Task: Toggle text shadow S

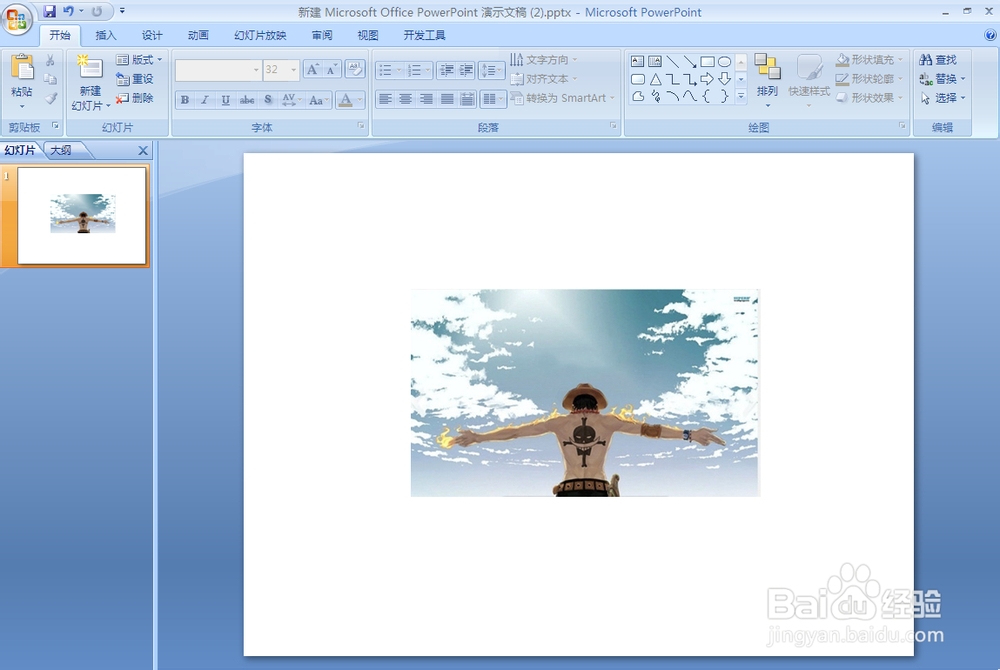Action: pyautogui.click(x=268, y=99)
